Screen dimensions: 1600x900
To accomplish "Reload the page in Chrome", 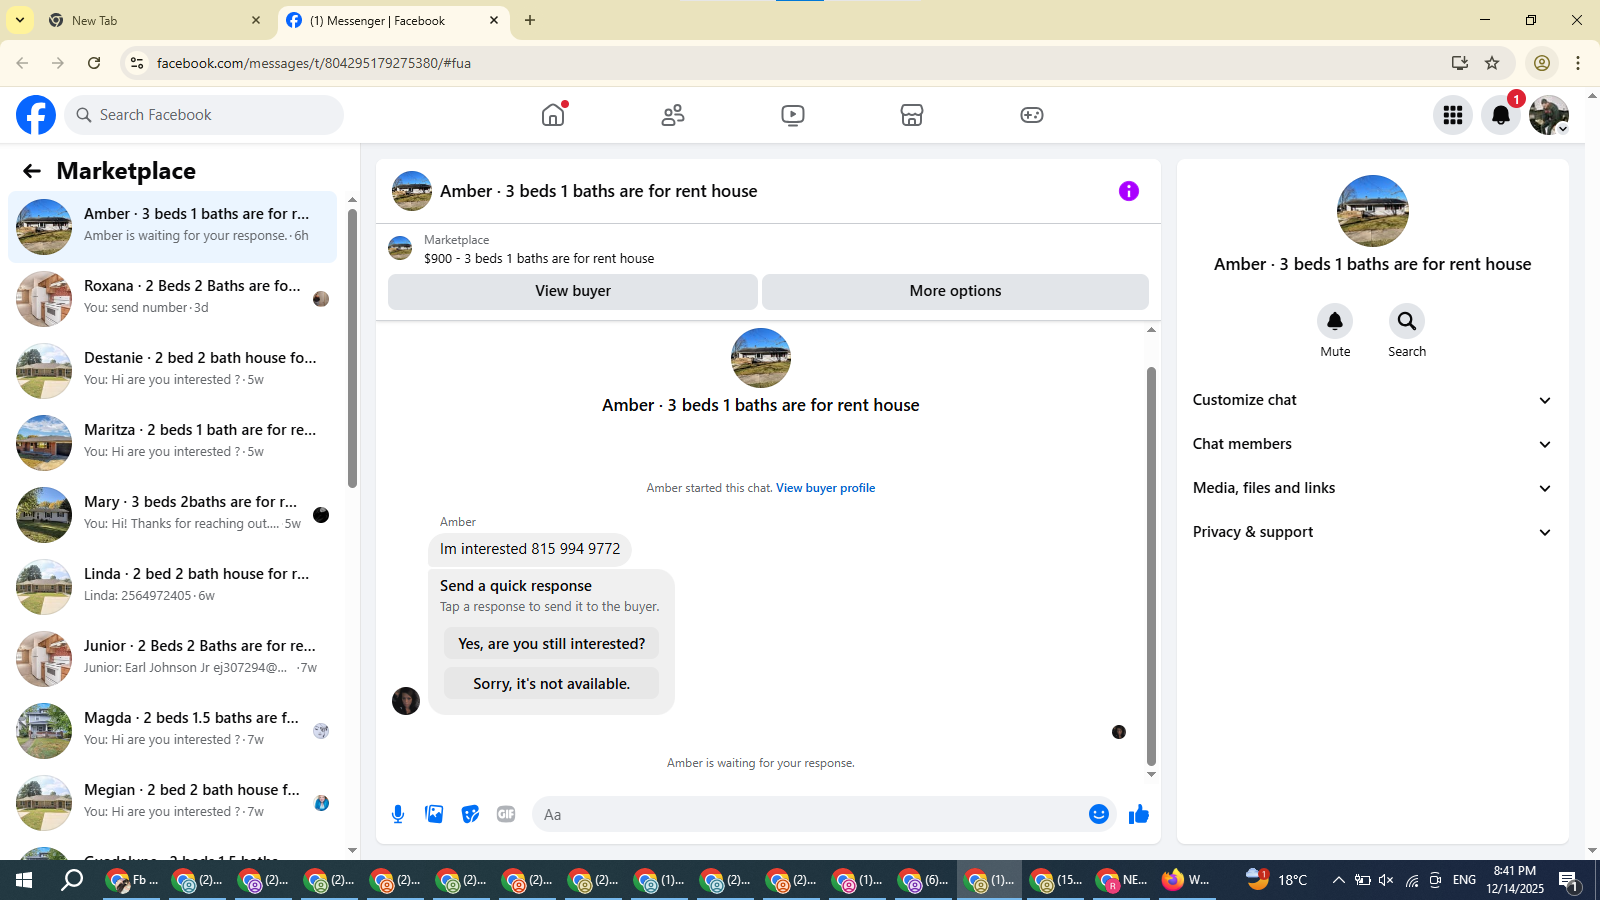I will pos(94,63).
